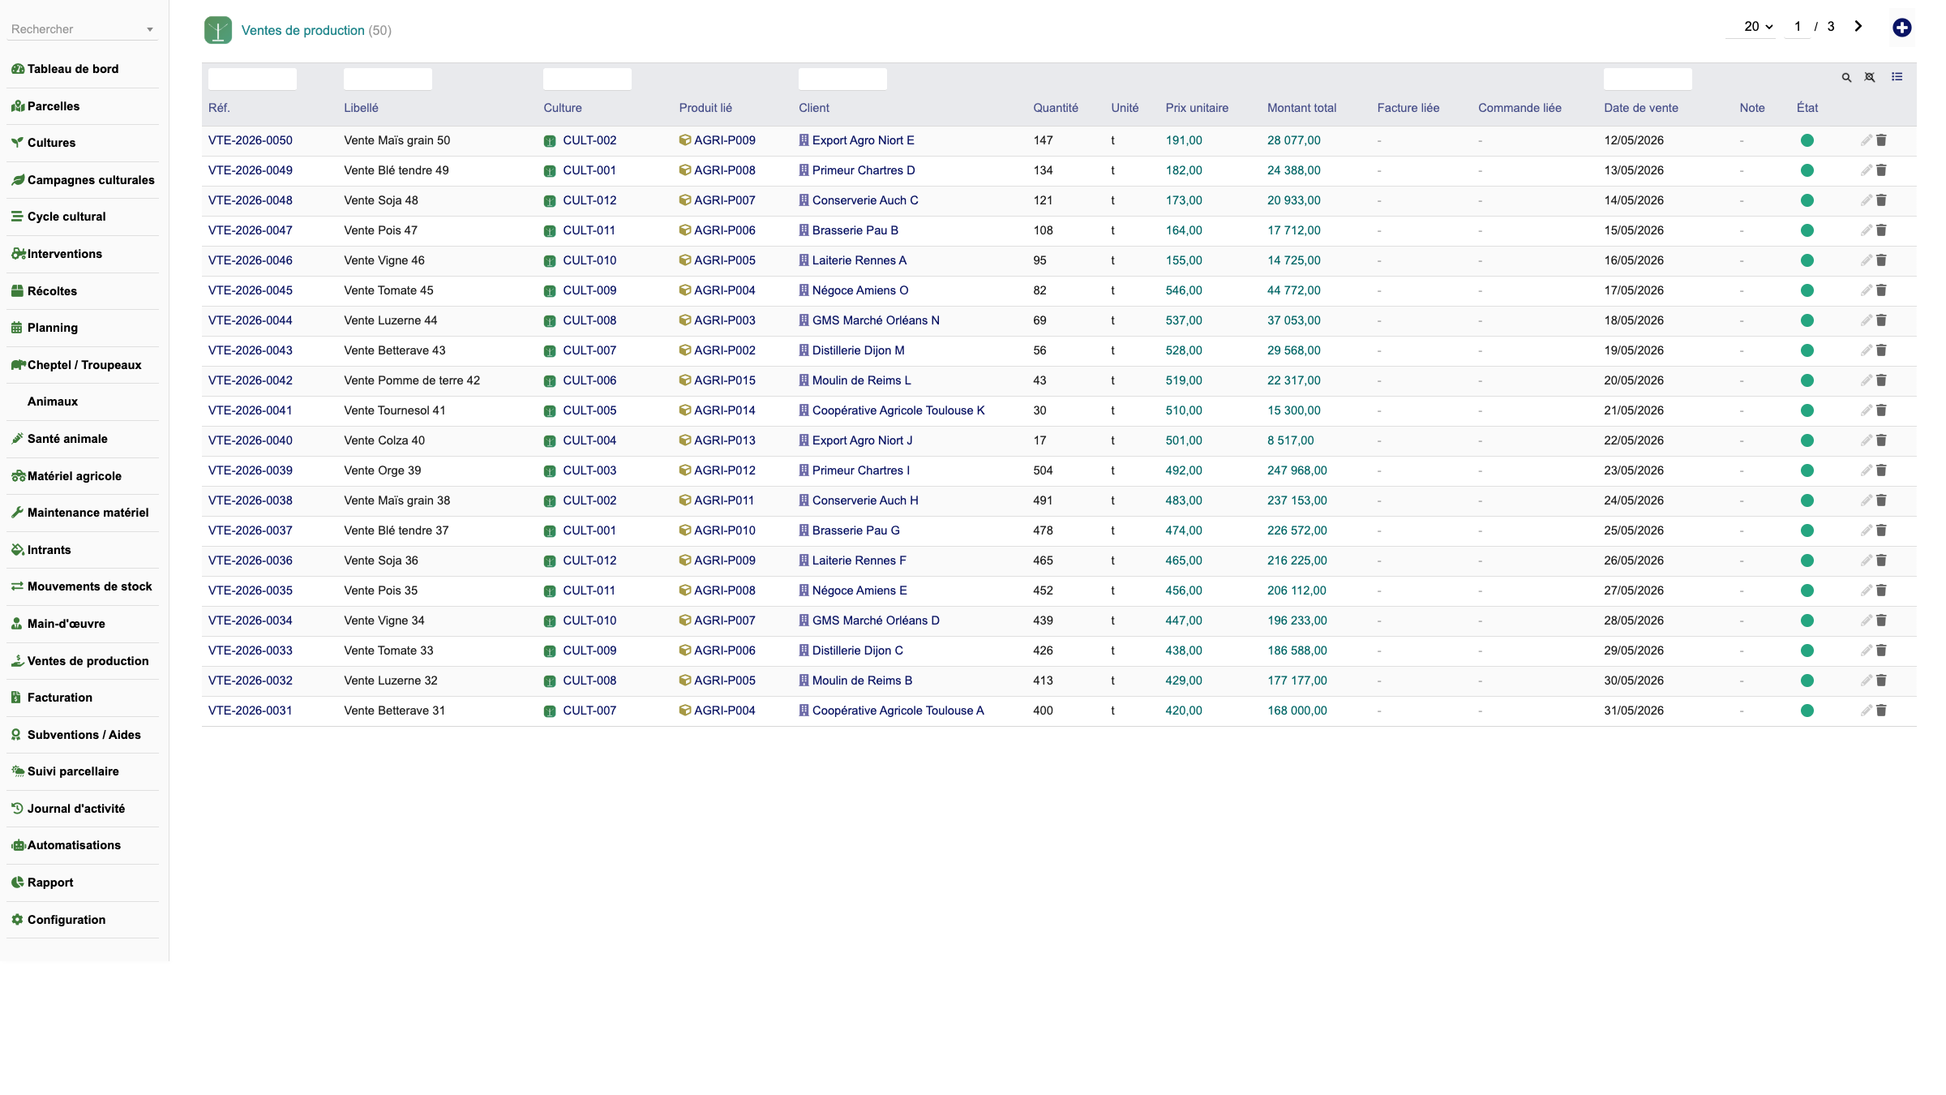
Task: Open client Négoce Amiens O
Action: [860, 291]
